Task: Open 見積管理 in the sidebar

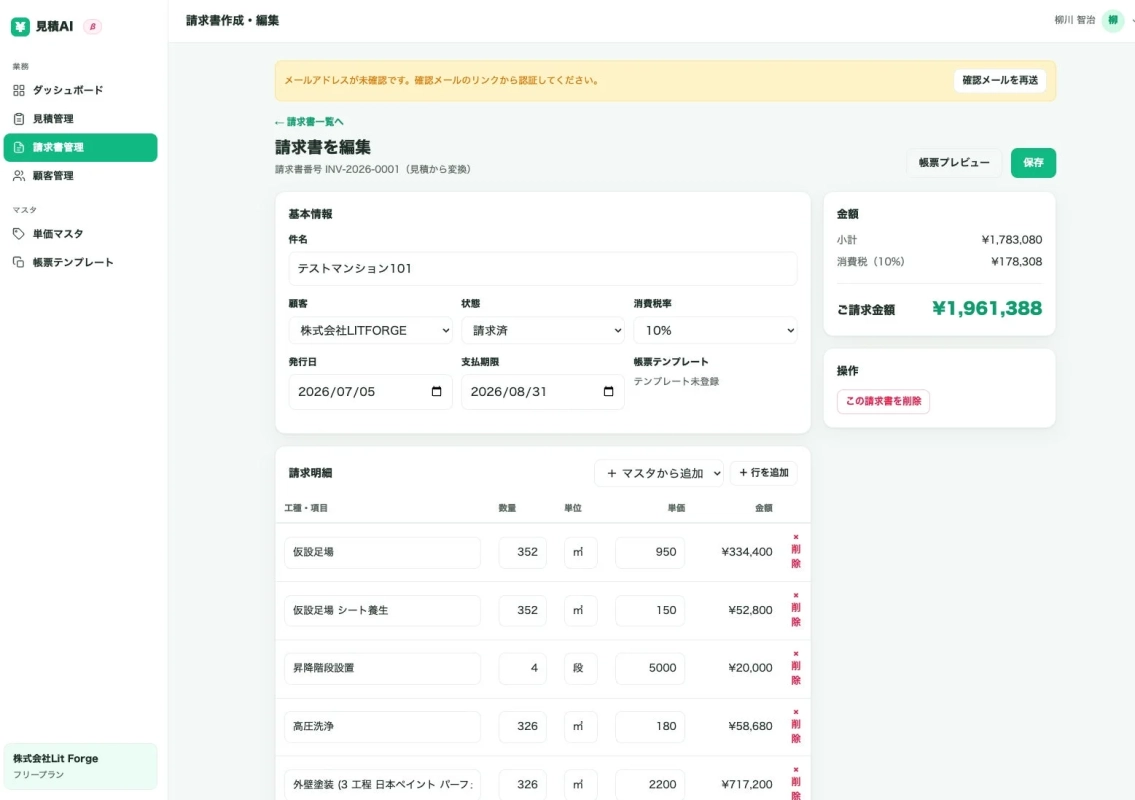Action: tap(80, 119)
